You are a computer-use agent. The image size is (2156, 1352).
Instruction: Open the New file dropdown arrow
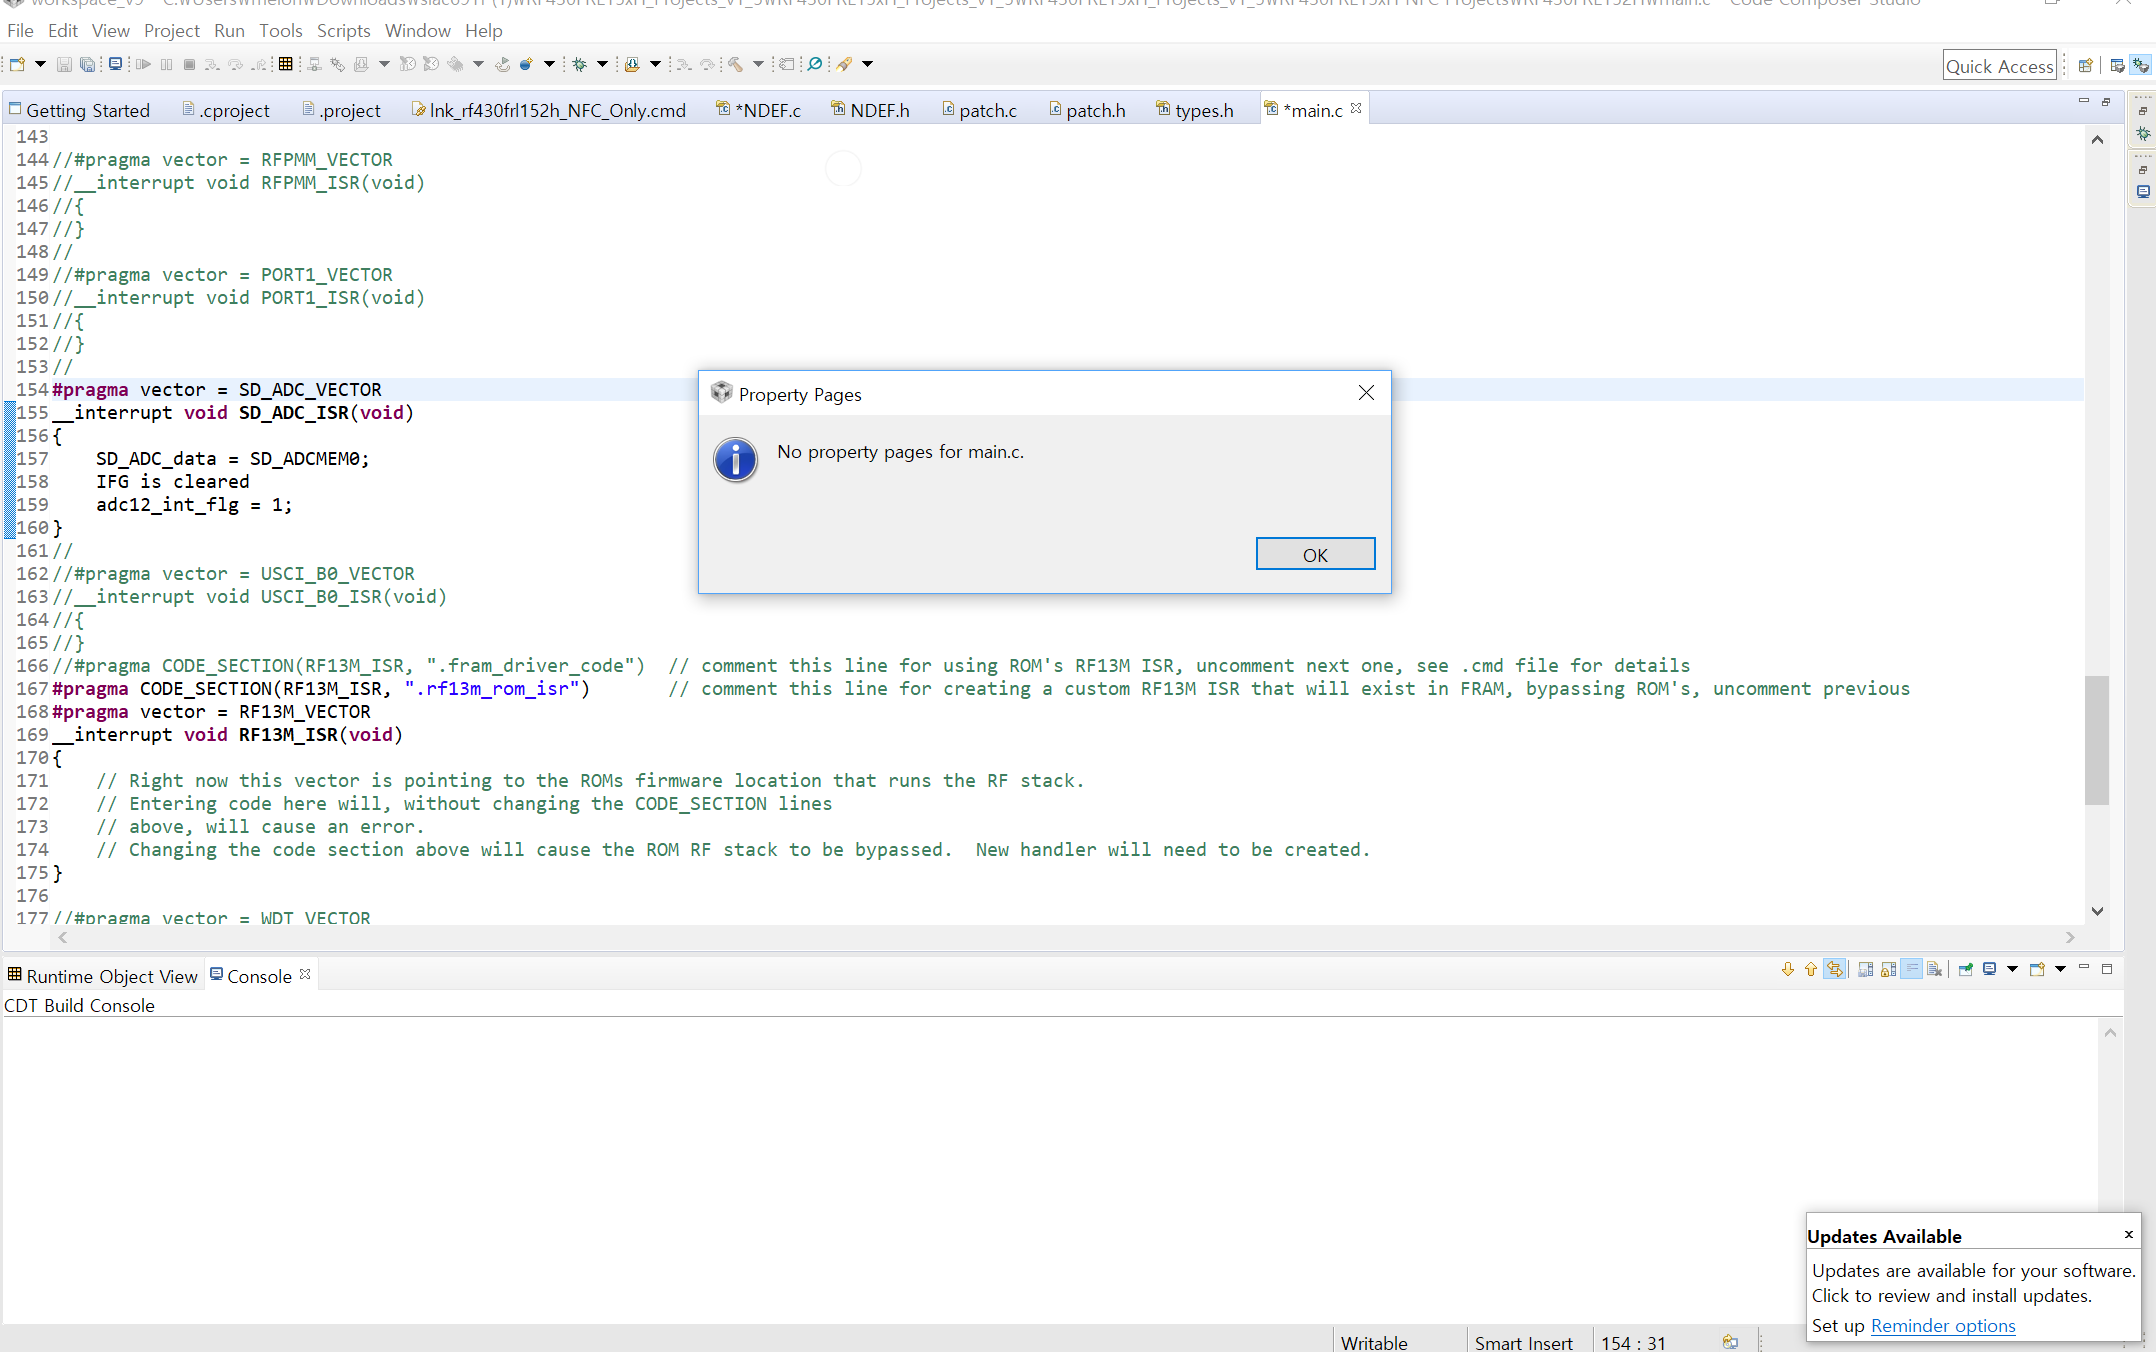[x=40, y=64]
